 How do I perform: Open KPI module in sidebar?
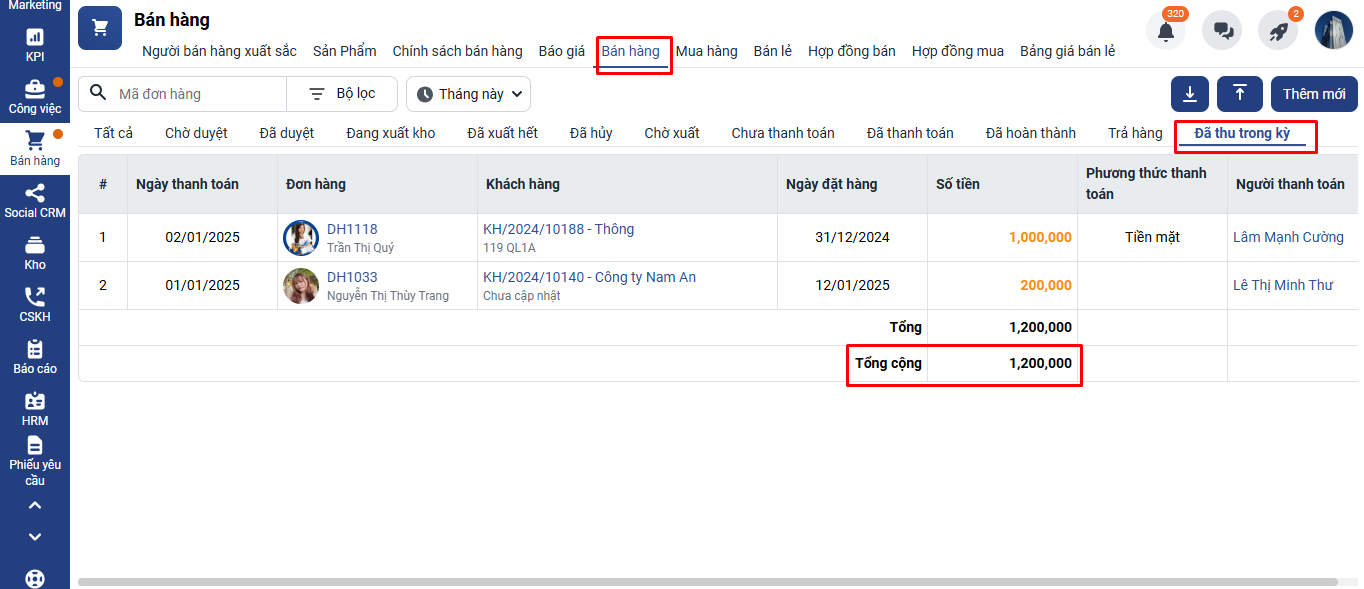pyautogui.click(x=35, y=45)
